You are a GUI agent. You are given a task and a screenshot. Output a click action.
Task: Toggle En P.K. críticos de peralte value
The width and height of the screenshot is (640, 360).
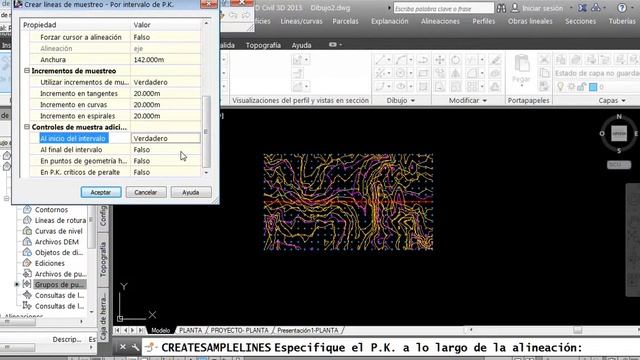click(166, 172)
